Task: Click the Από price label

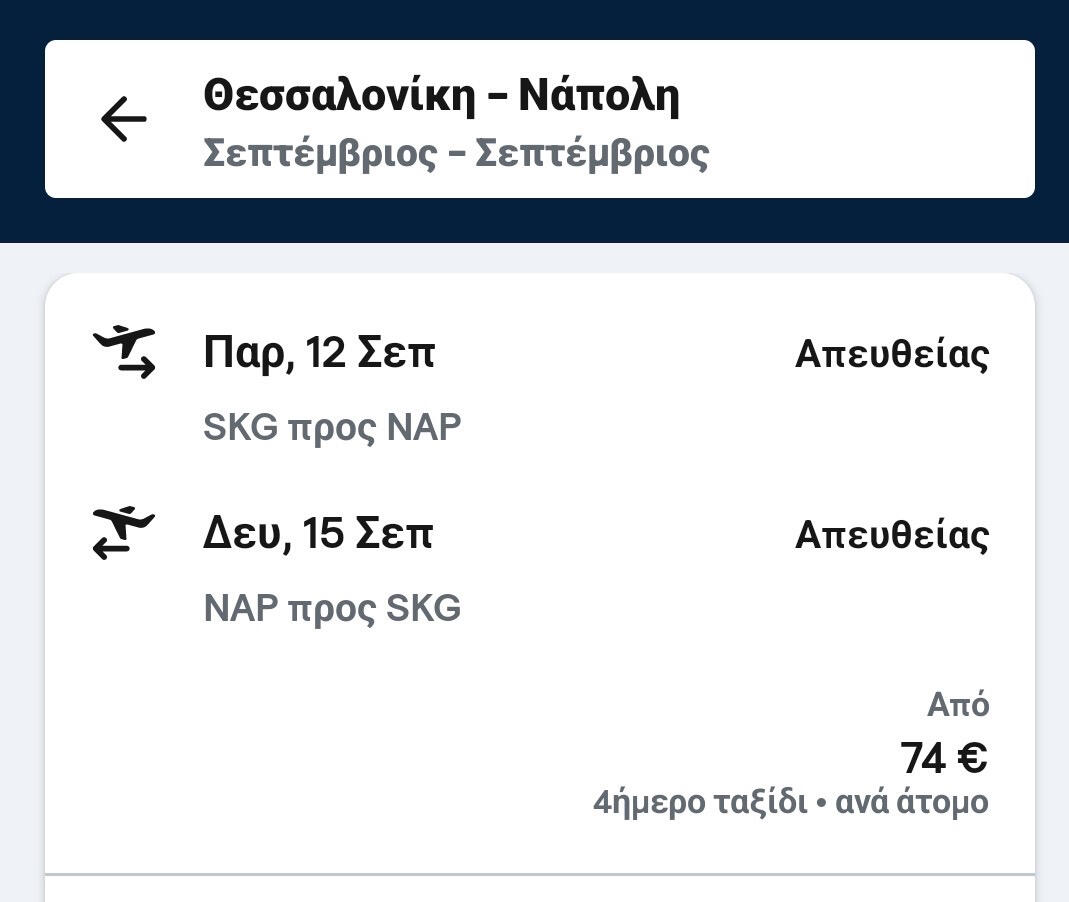Action: pyautogui.click(x=957, y=705)
